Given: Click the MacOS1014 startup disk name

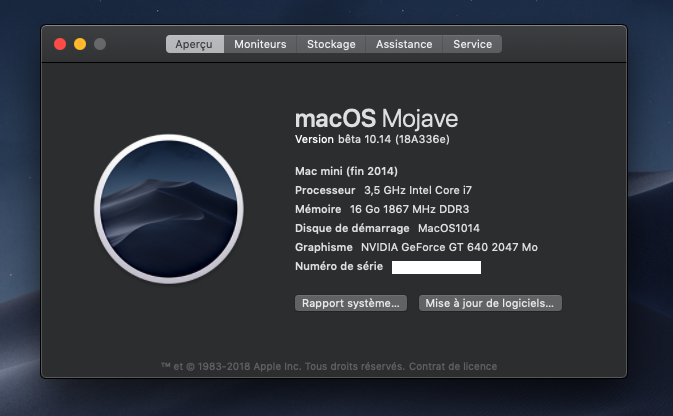Looking at the screenshot, I should [449, 228].
